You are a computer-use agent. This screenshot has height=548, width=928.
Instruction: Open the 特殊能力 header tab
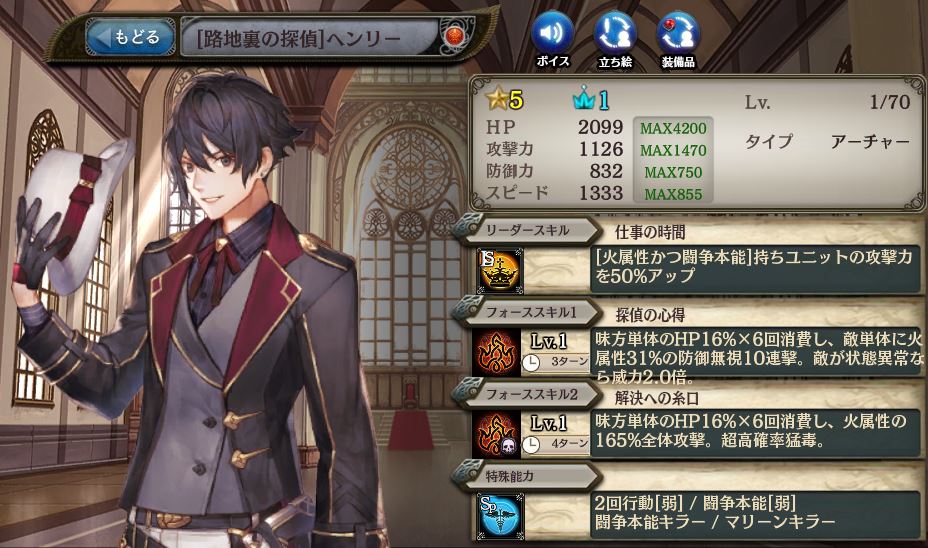point(527,476)
